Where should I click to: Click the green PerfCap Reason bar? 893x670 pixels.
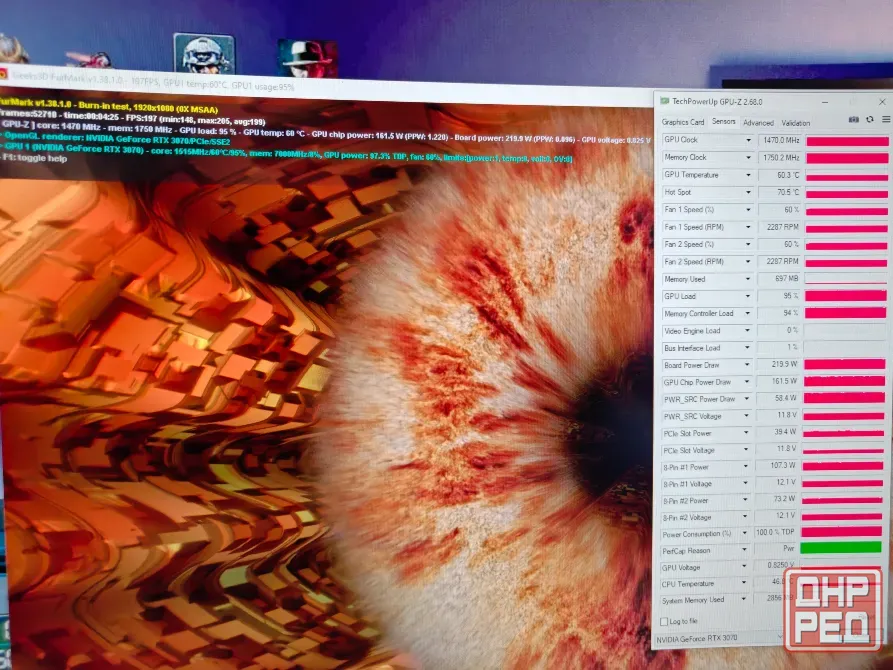click(841, 548)
